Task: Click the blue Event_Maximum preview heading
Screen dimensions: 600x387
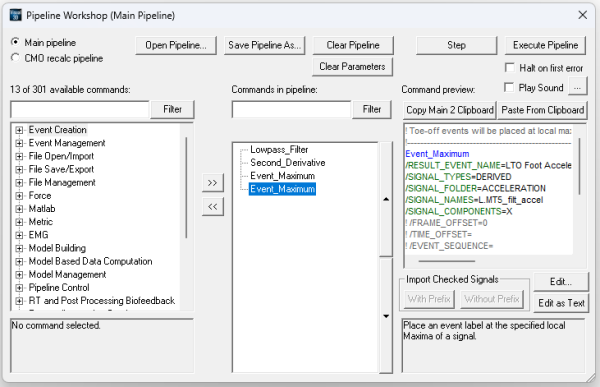Action: 437,154
